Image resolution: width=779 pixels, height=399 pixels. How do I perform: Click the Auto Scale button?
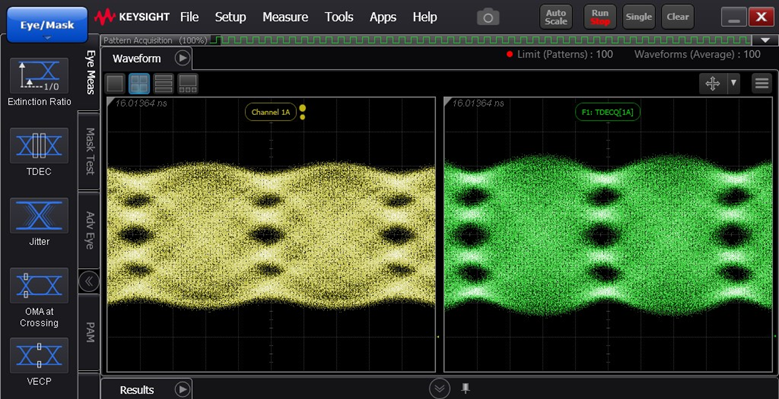(x=556, y=17)
